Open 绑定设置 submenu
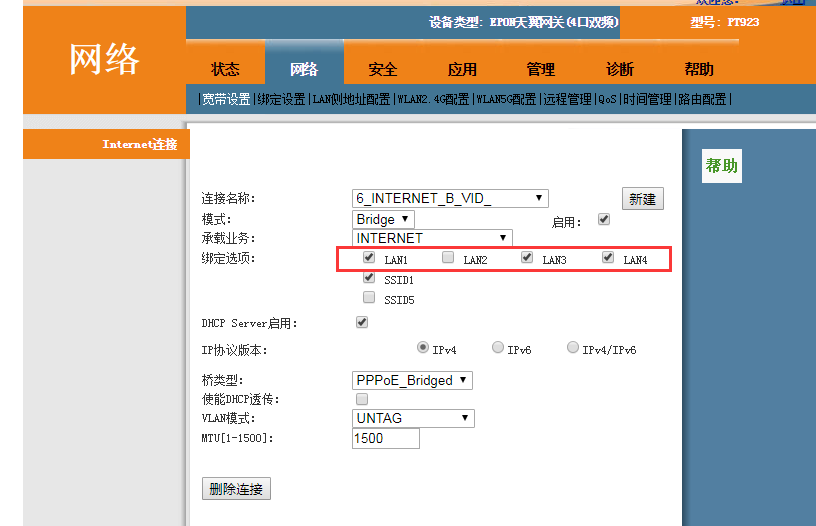This screenshot has width=816, height=526. (x=281, y=99)
